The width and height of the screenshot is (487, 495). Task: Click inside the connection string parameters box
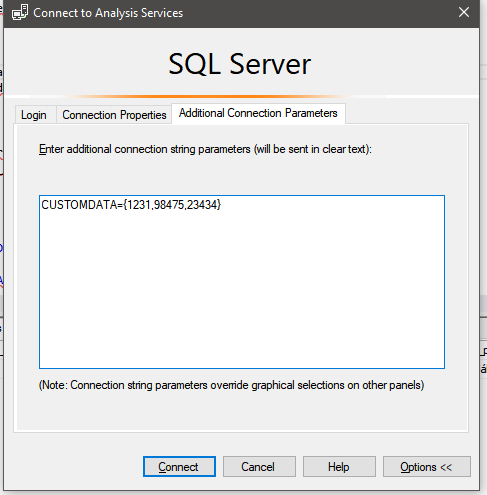click(x=242, y=282)
